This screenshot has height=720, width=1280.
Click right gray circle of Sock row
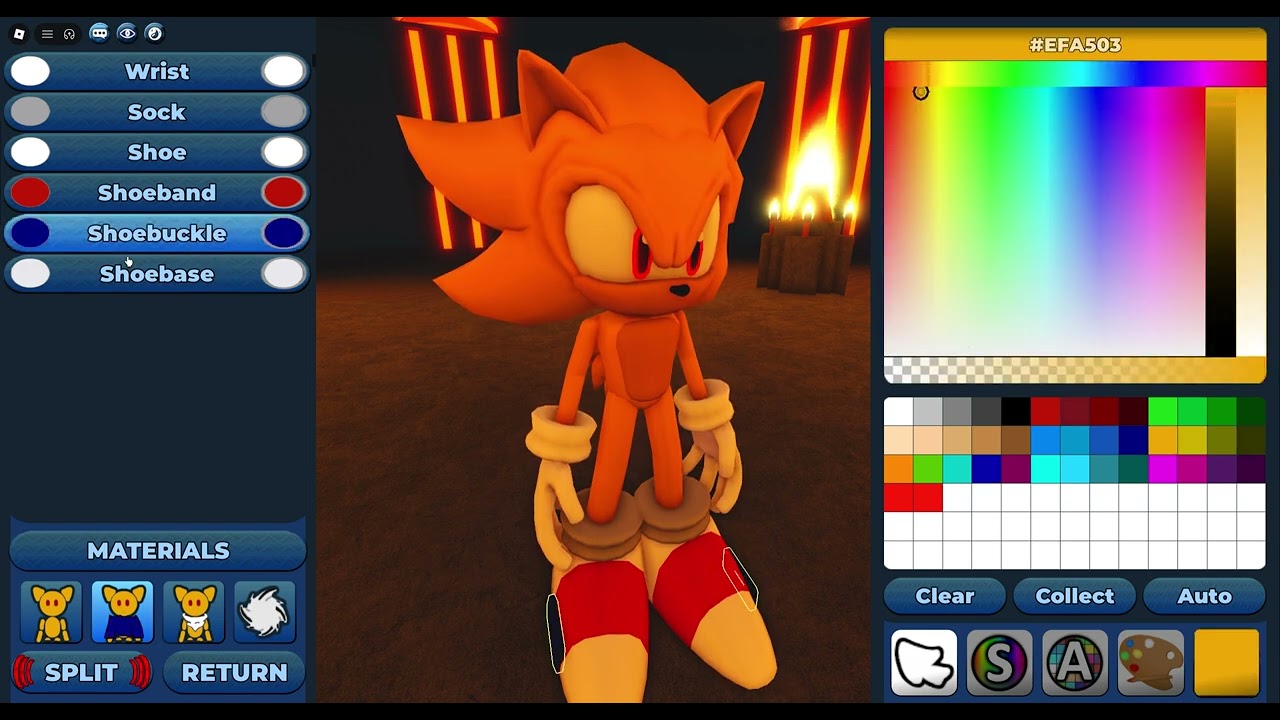[x=284, y=112]
